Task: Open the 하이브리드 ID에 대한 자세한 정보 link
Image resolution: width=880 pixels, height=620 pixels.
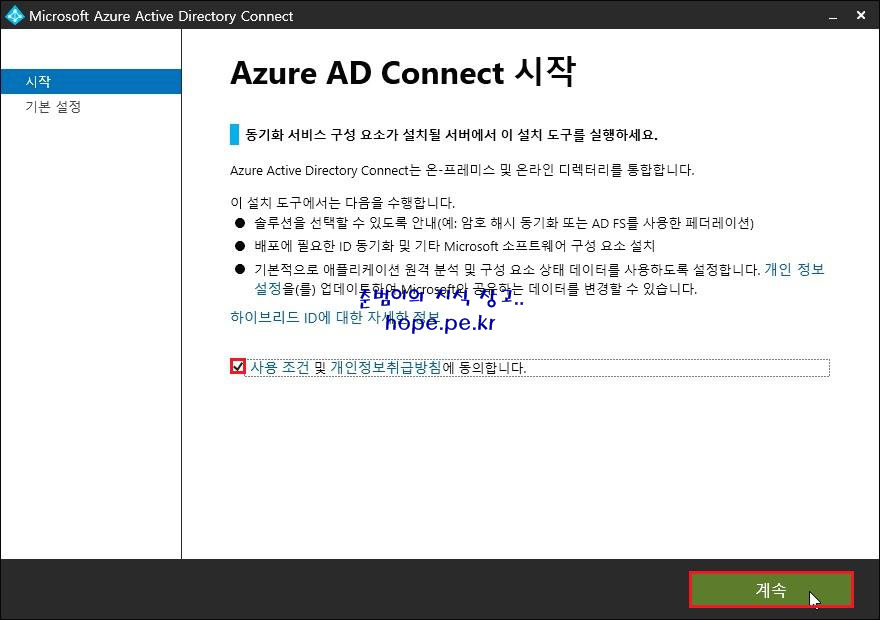Action: pos(334,317)
